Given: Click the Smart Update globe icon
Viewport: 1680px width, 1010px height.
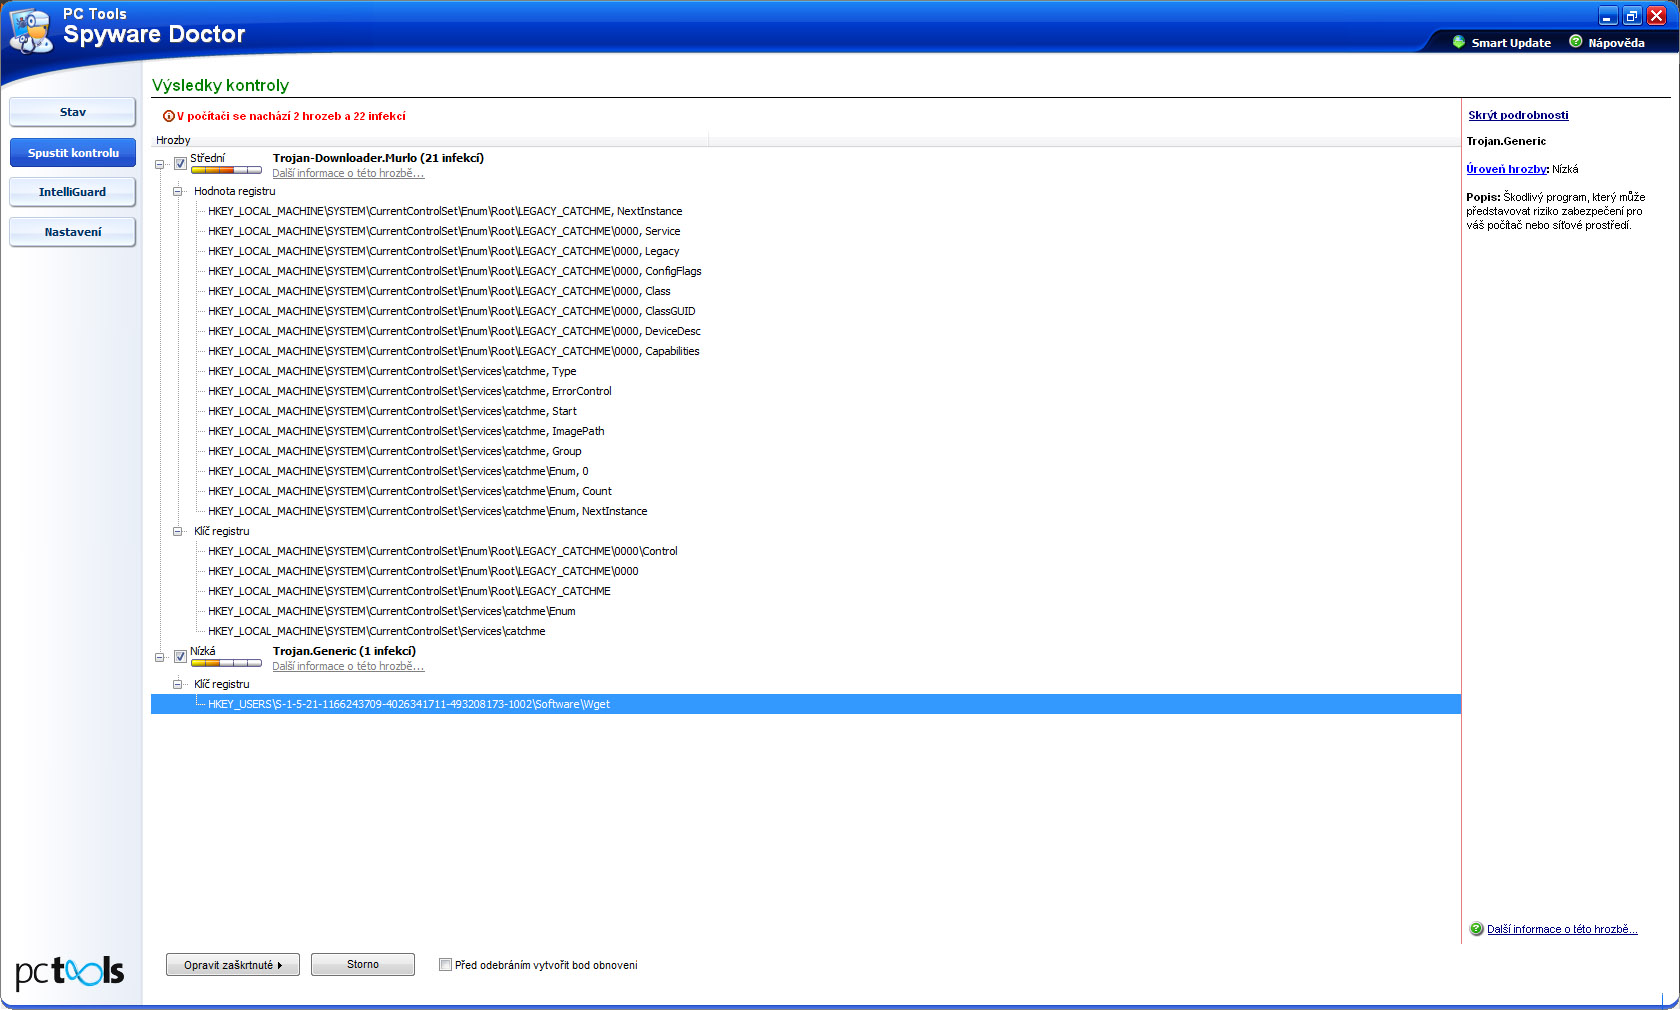Looking at the screenshot, I should 1459,42.
